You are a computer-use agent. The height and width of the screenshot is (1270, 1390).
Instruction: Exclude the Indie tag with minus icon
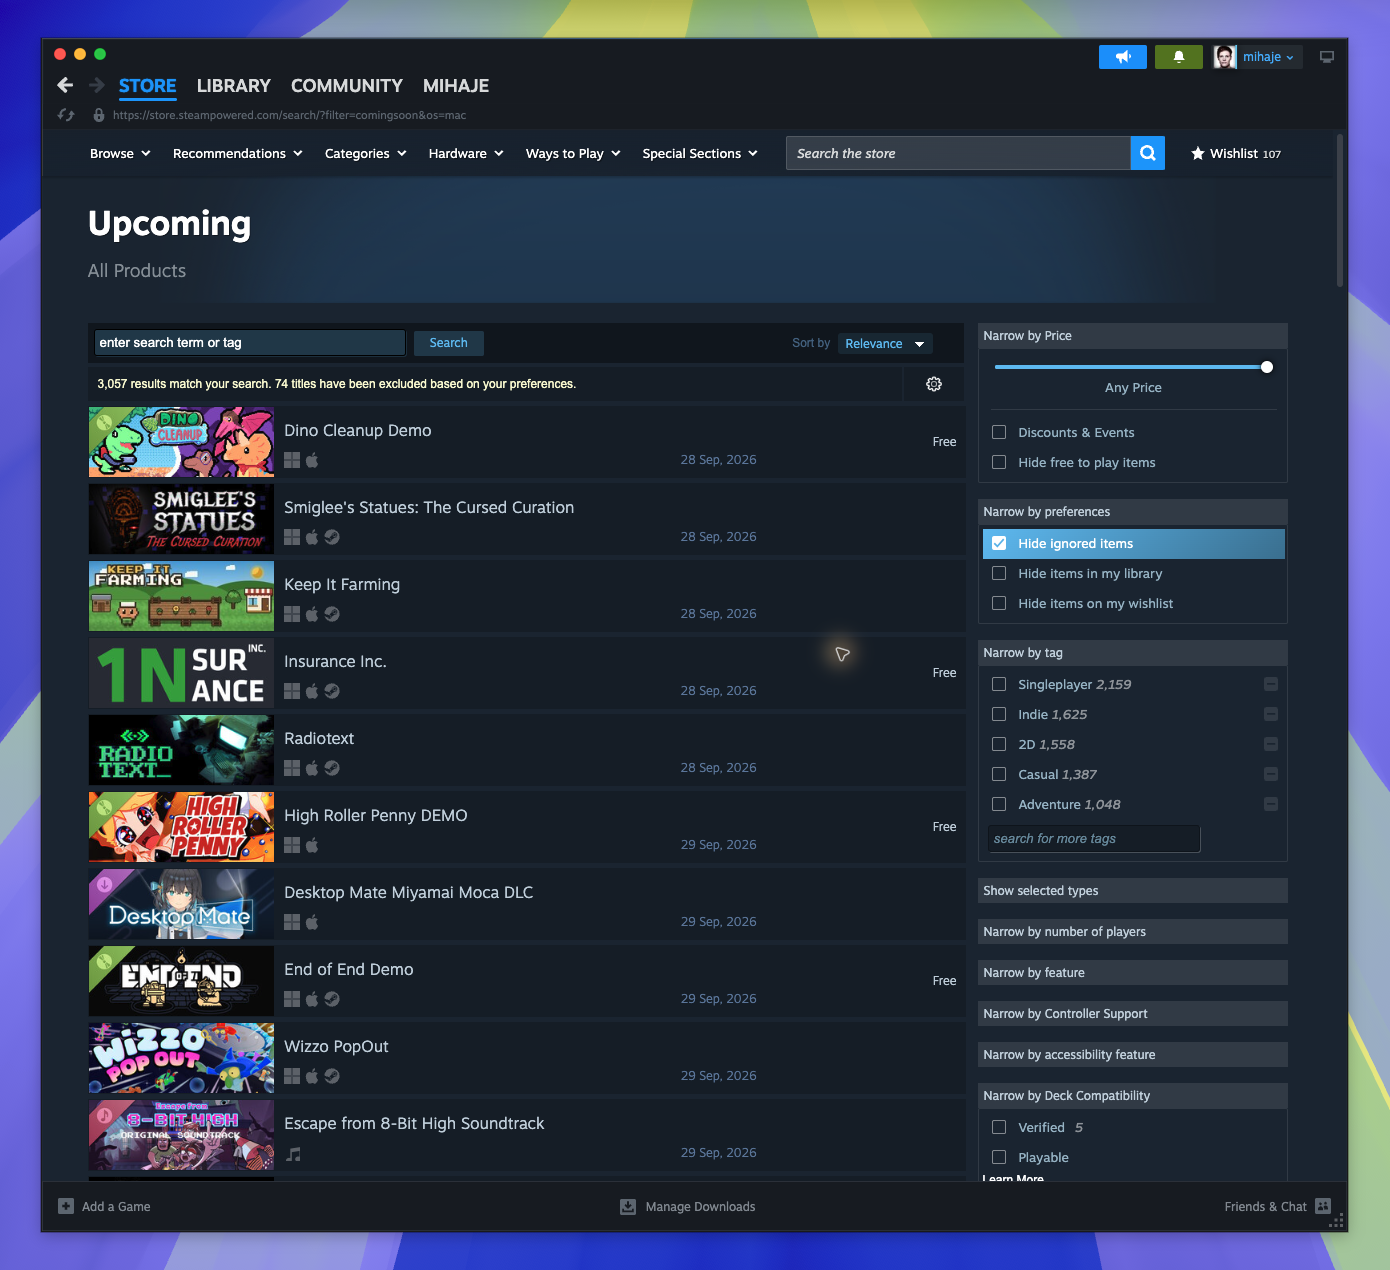tap(1271, 714)
